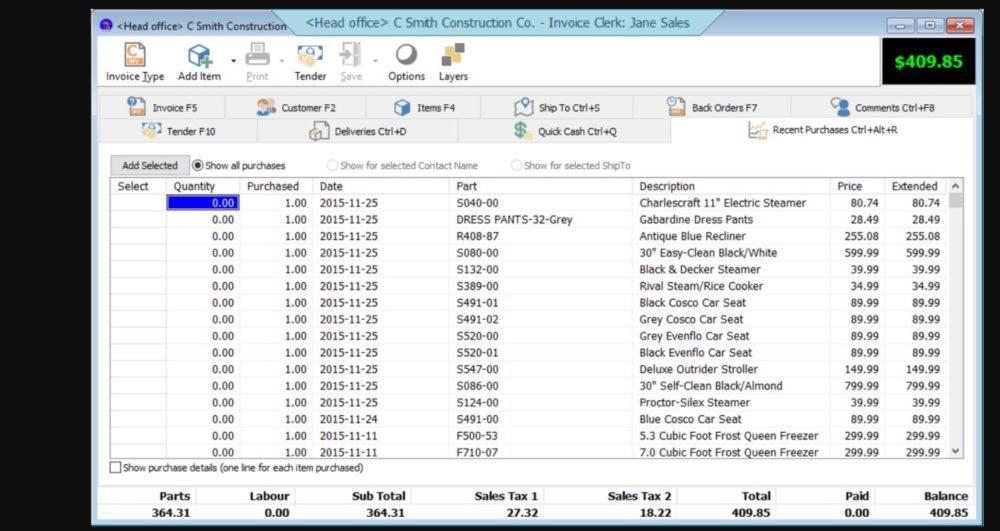Image resolution: width=1000 pixels, height=531 pixels.
Task: Click the purchases list scrollbar down arrow
Action: 955,452
